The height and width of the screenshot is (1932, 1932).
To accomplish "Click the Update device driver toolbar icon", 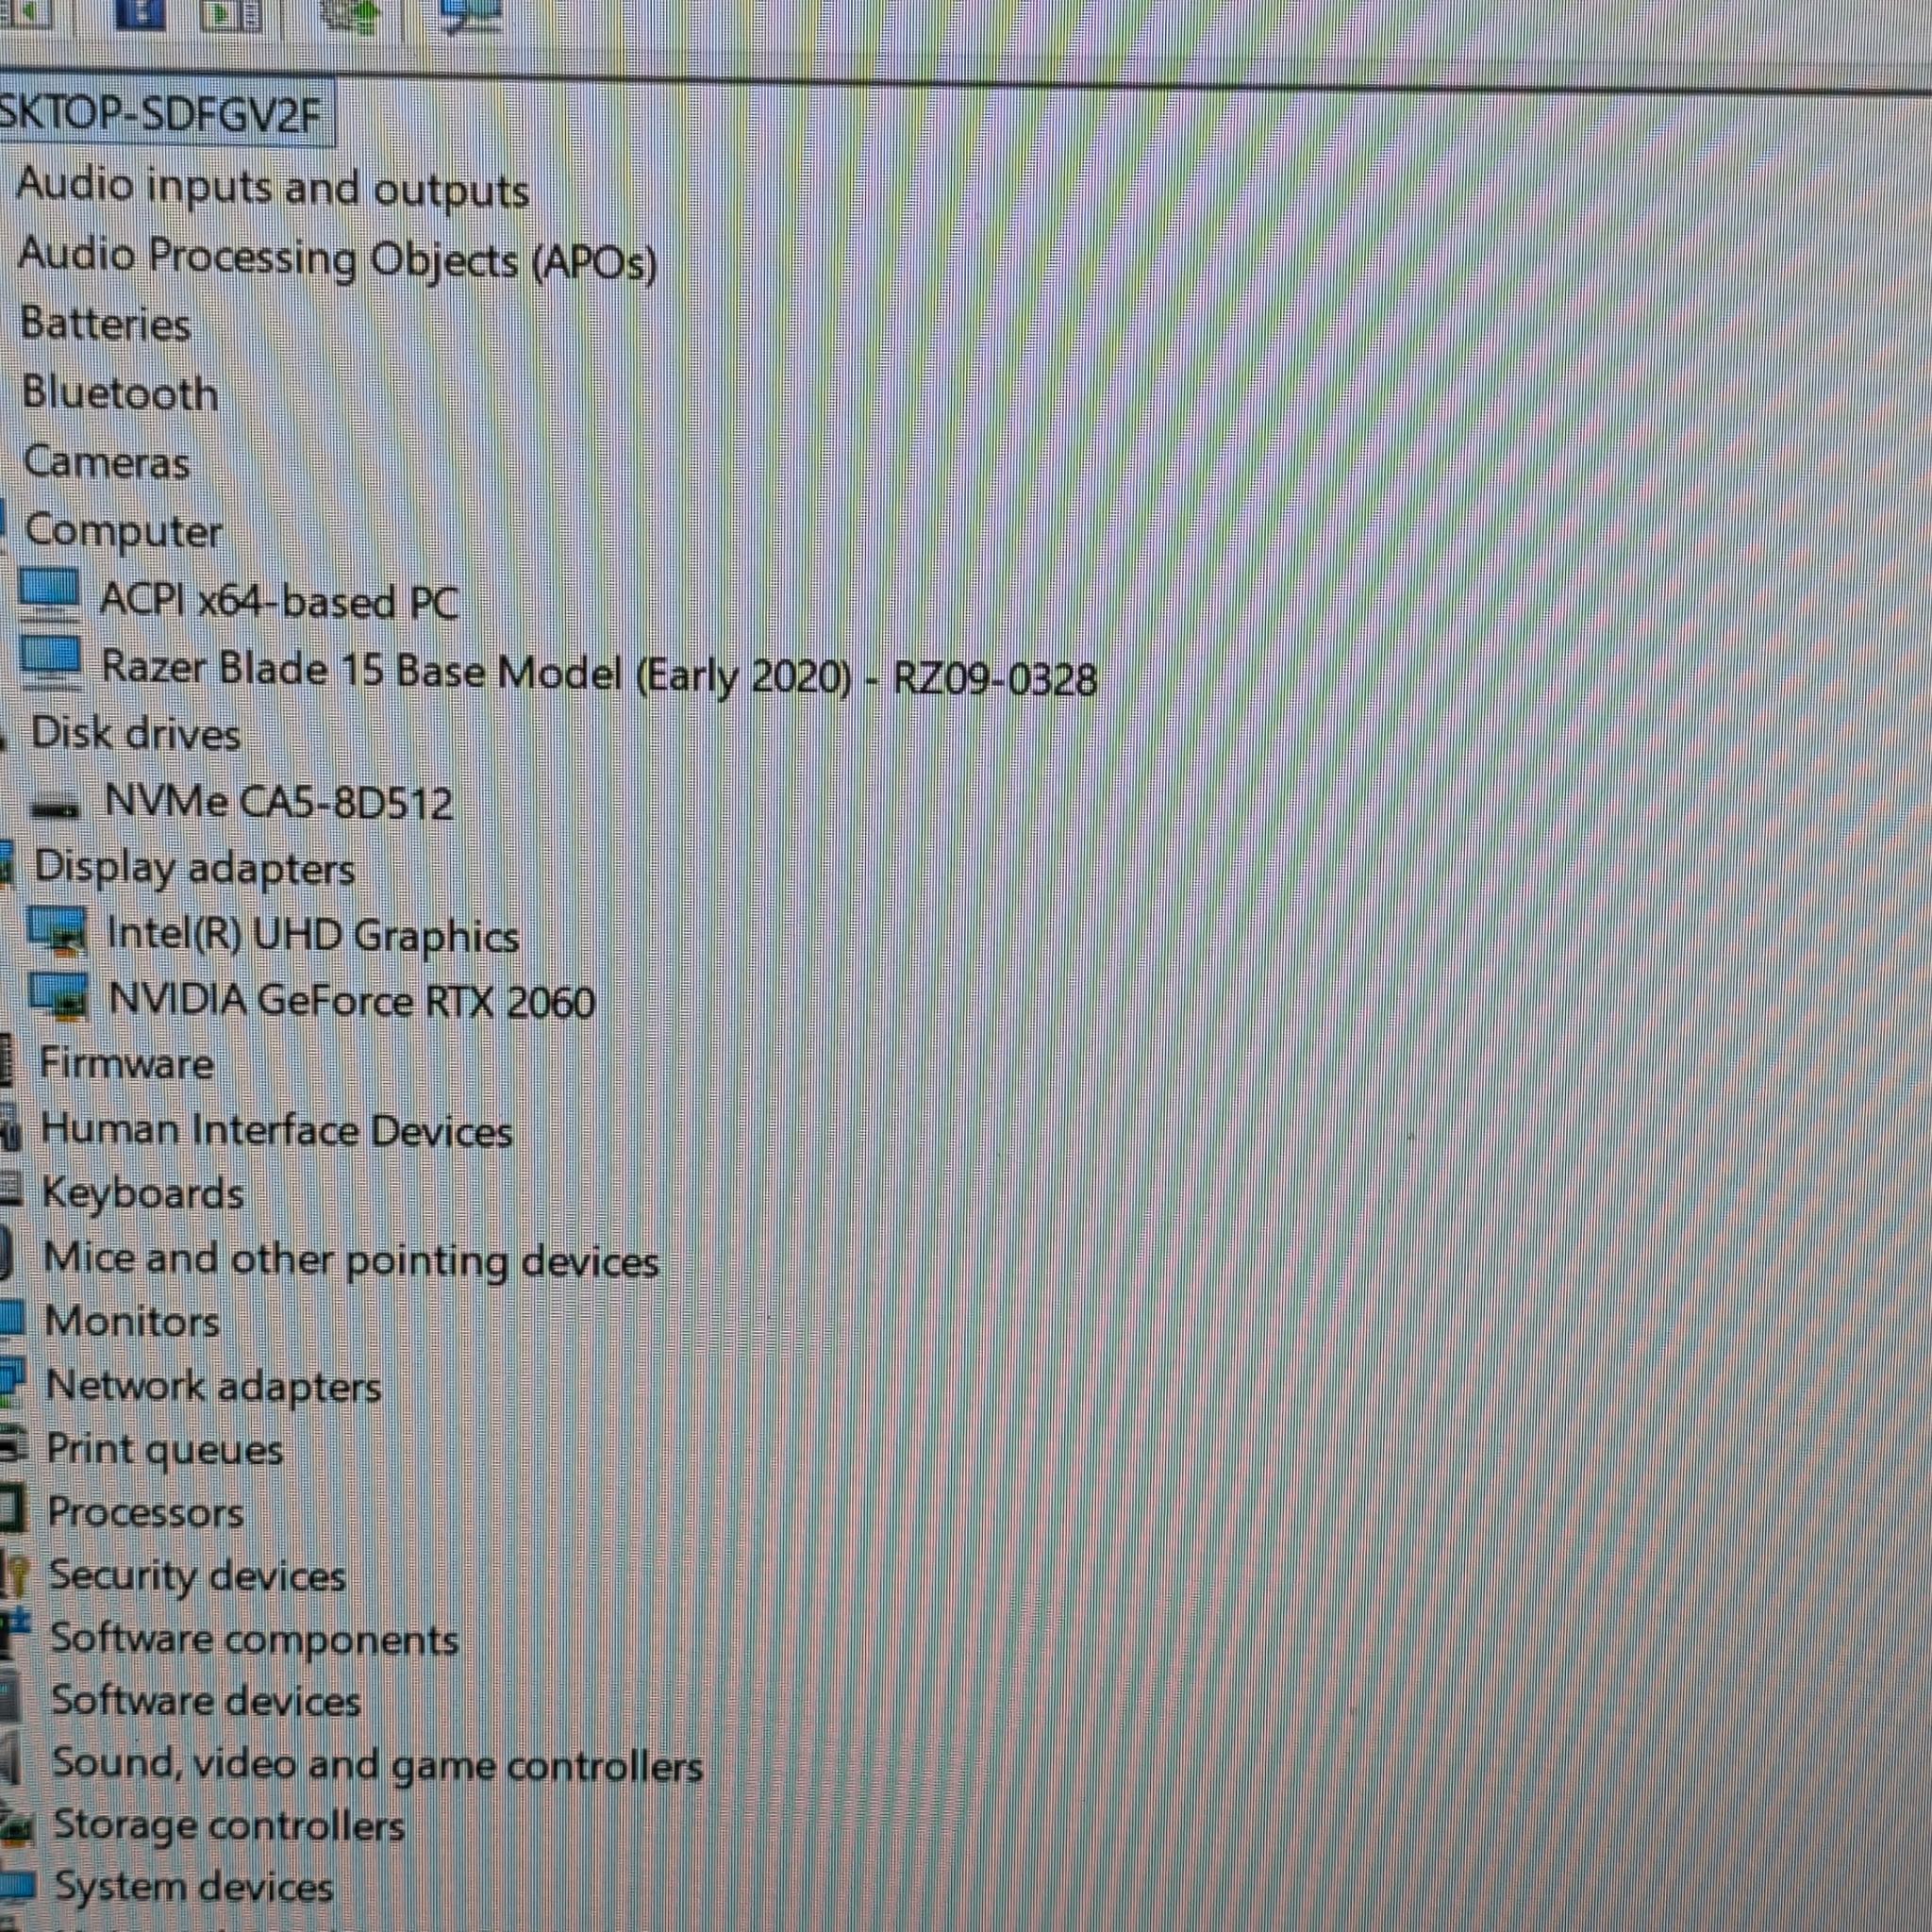I will 351,15.
